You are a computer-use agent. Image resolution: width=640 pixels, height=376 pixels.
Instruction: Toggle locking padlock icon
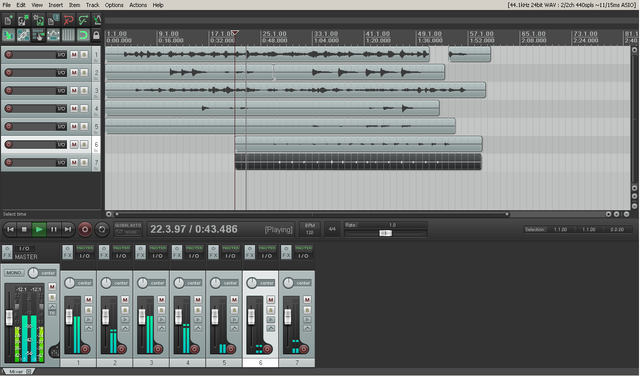point(96,35)
